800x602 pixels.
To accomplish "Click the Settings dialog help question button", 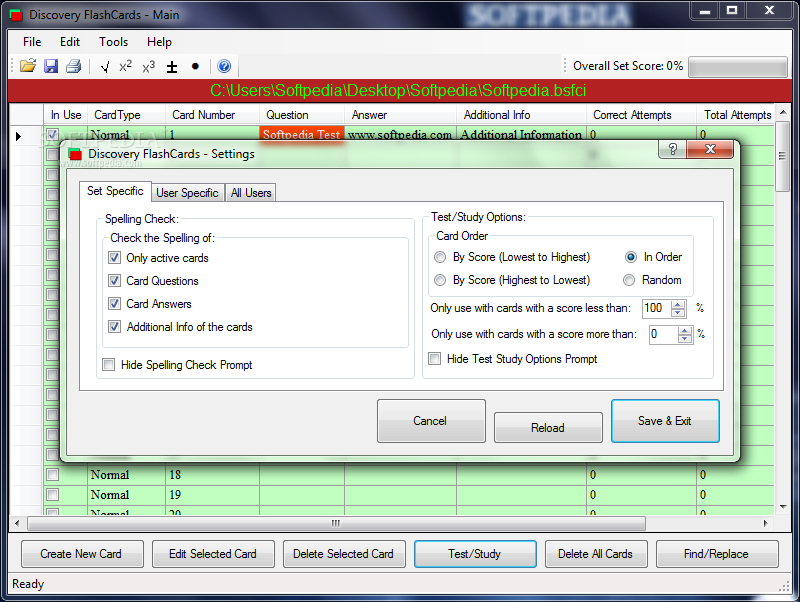I will point(672,149).
